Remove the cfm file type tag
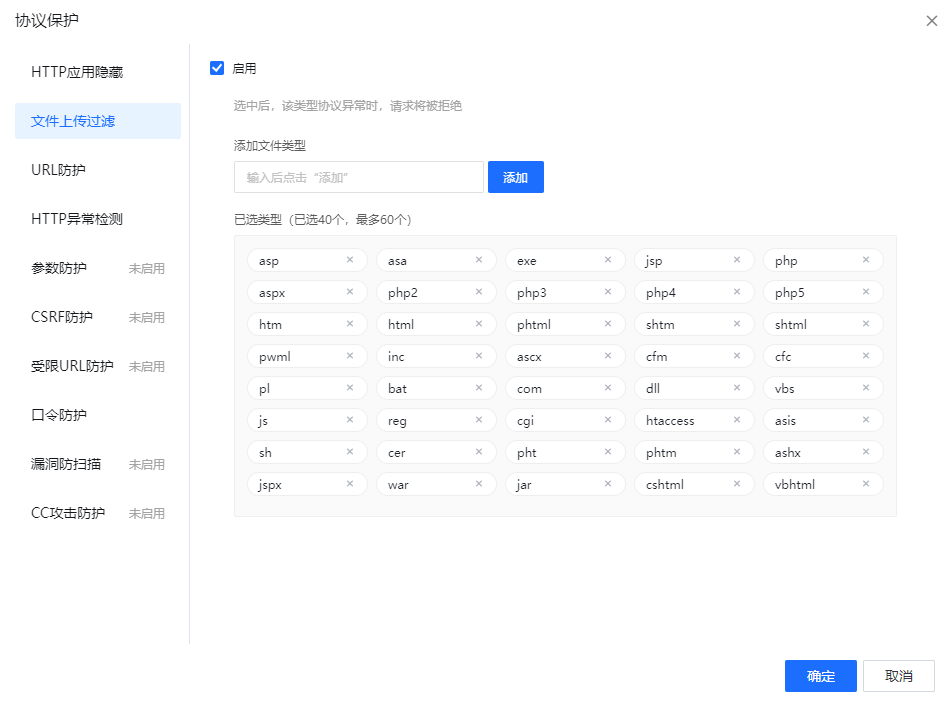This screenshot has width=951, height=702. (737, 356)
